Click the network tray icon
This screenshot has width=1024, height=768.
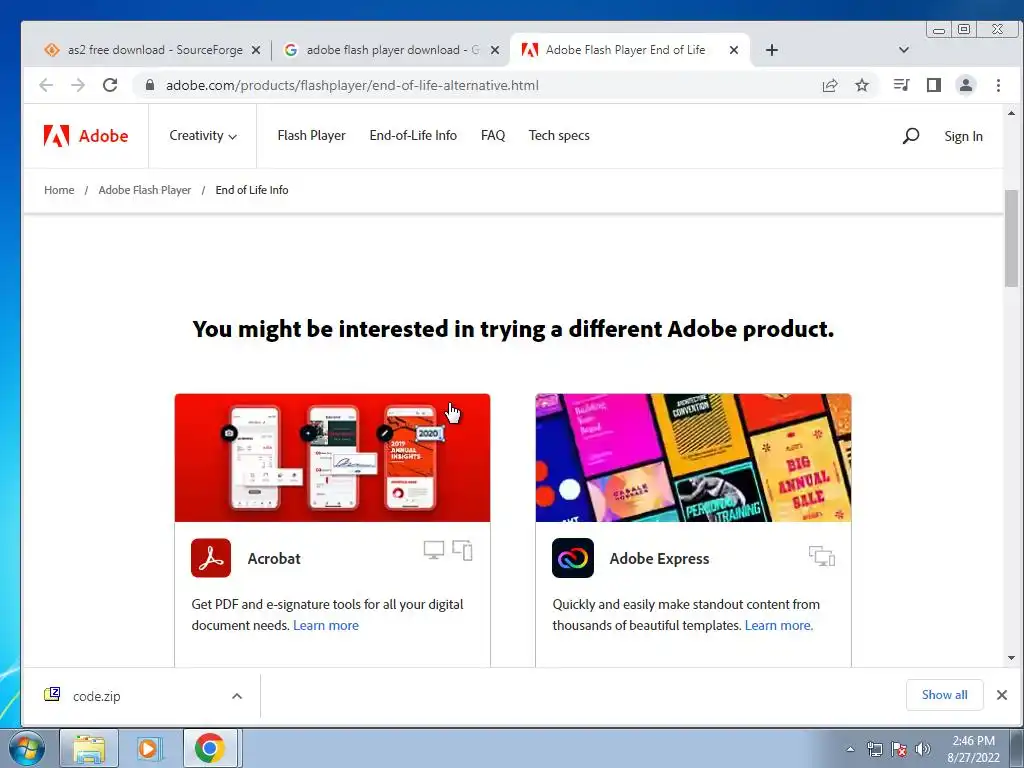tap(874, 749)
